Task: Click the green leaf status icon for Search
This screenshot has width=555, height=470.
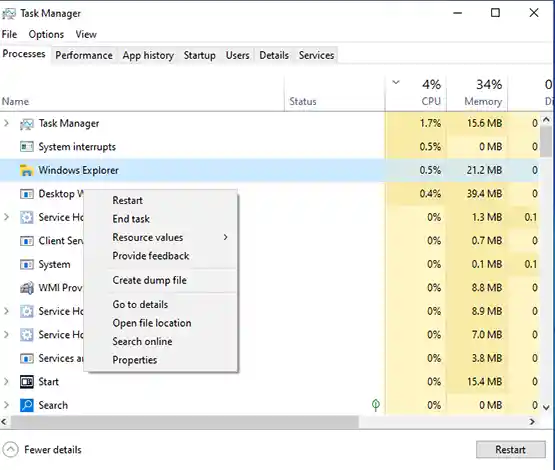Action: pos(376,405)
